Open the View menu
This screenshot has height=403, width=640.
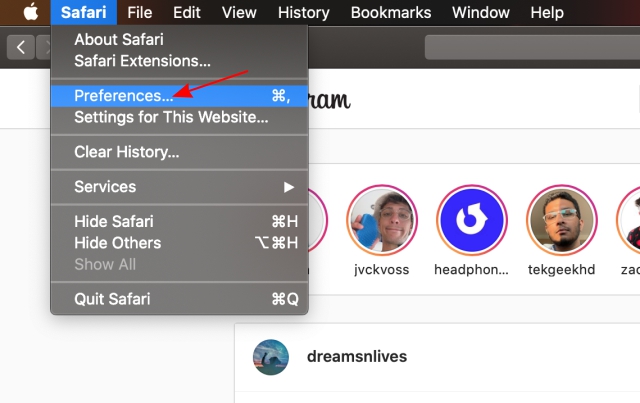239,12
